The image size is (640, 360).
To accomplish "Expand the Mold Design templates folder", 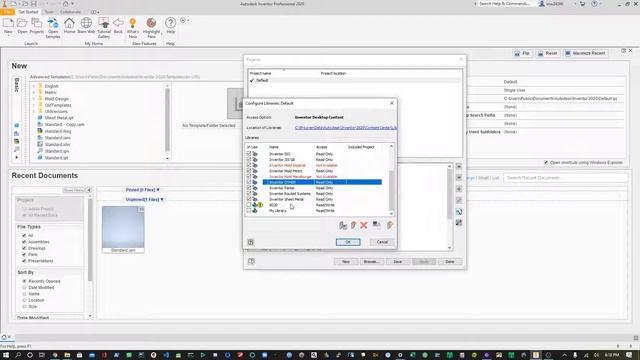I will 34,99.
